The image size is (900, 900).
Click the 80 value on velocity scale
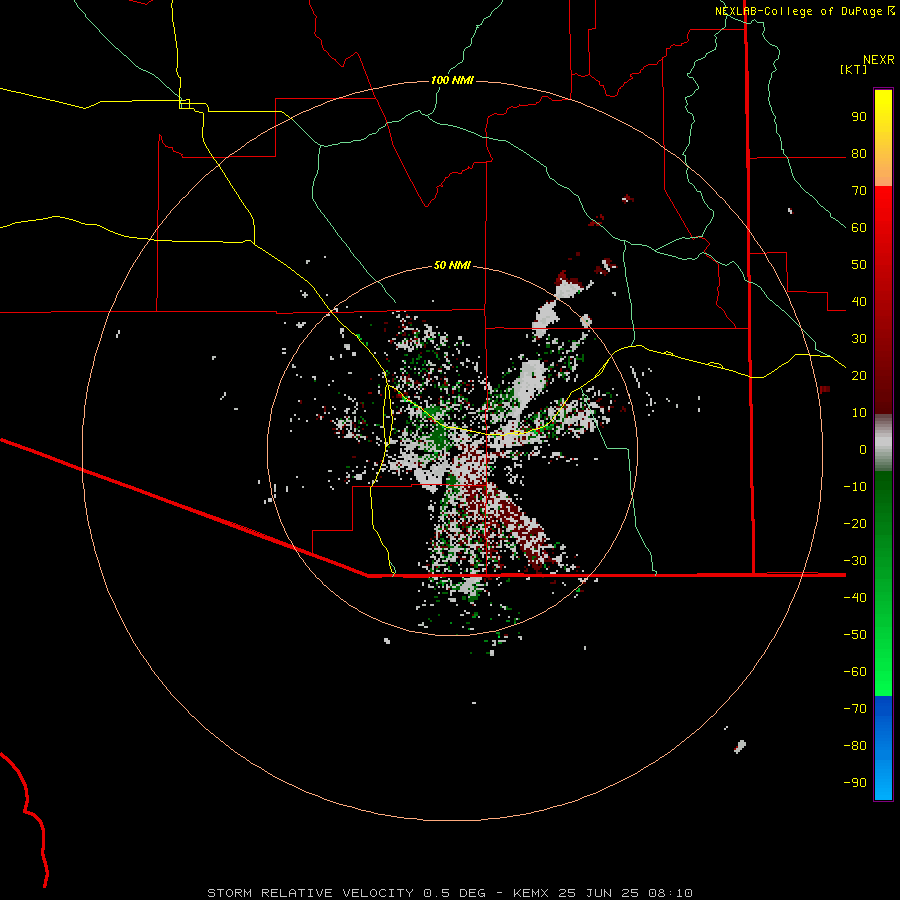(859, 154)
